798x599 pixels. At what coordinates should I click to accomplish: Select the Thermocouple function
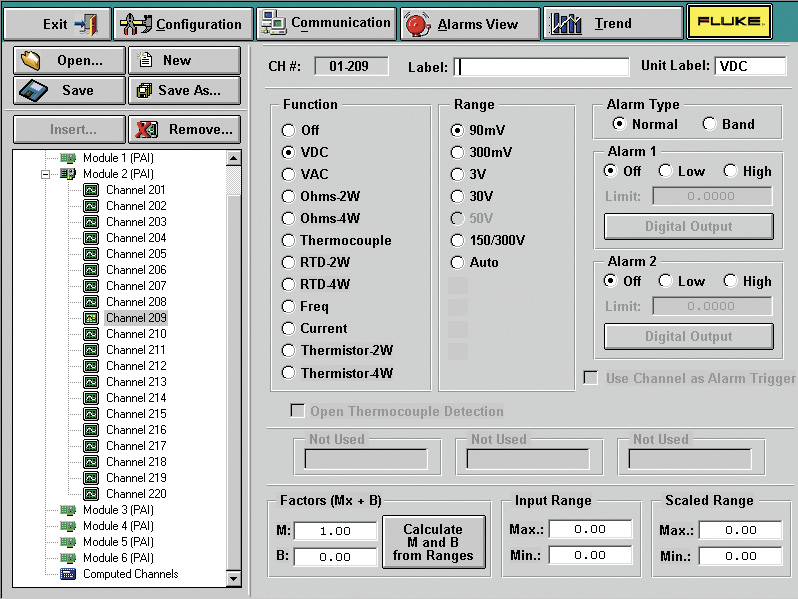[288, 240]
